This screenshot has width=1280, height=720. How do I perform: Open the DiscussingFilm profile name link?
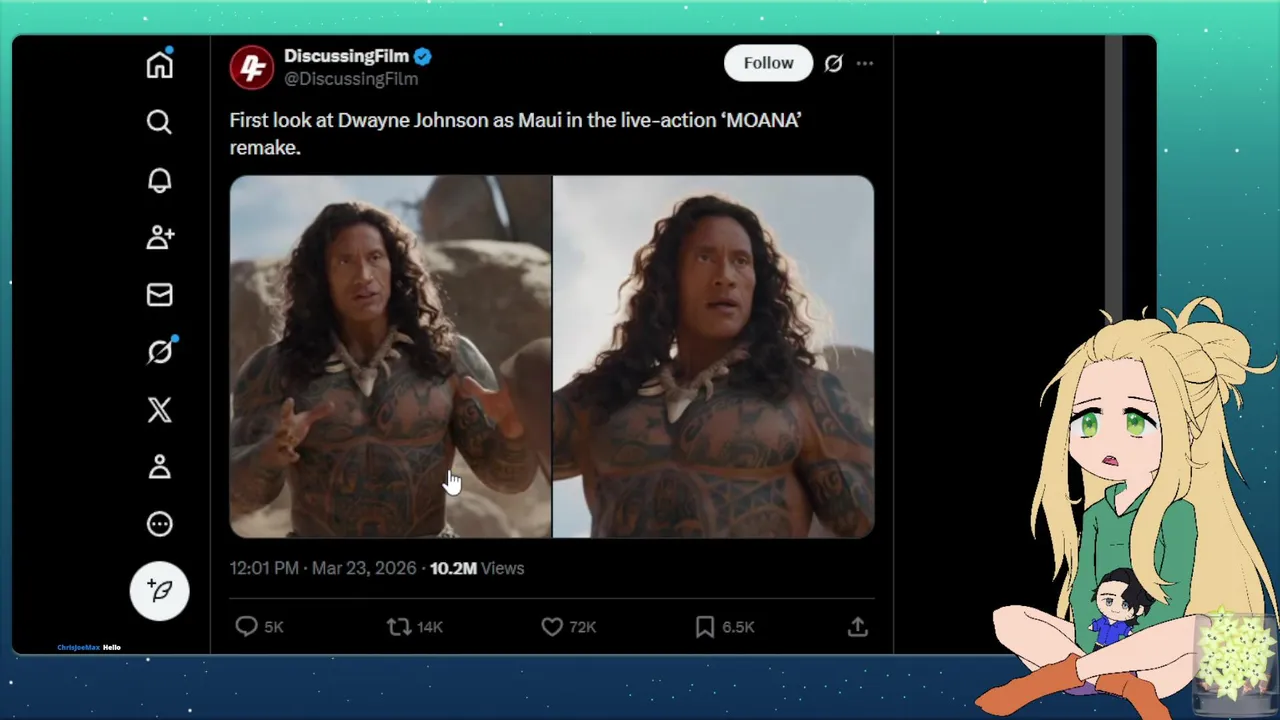point(346,56)
